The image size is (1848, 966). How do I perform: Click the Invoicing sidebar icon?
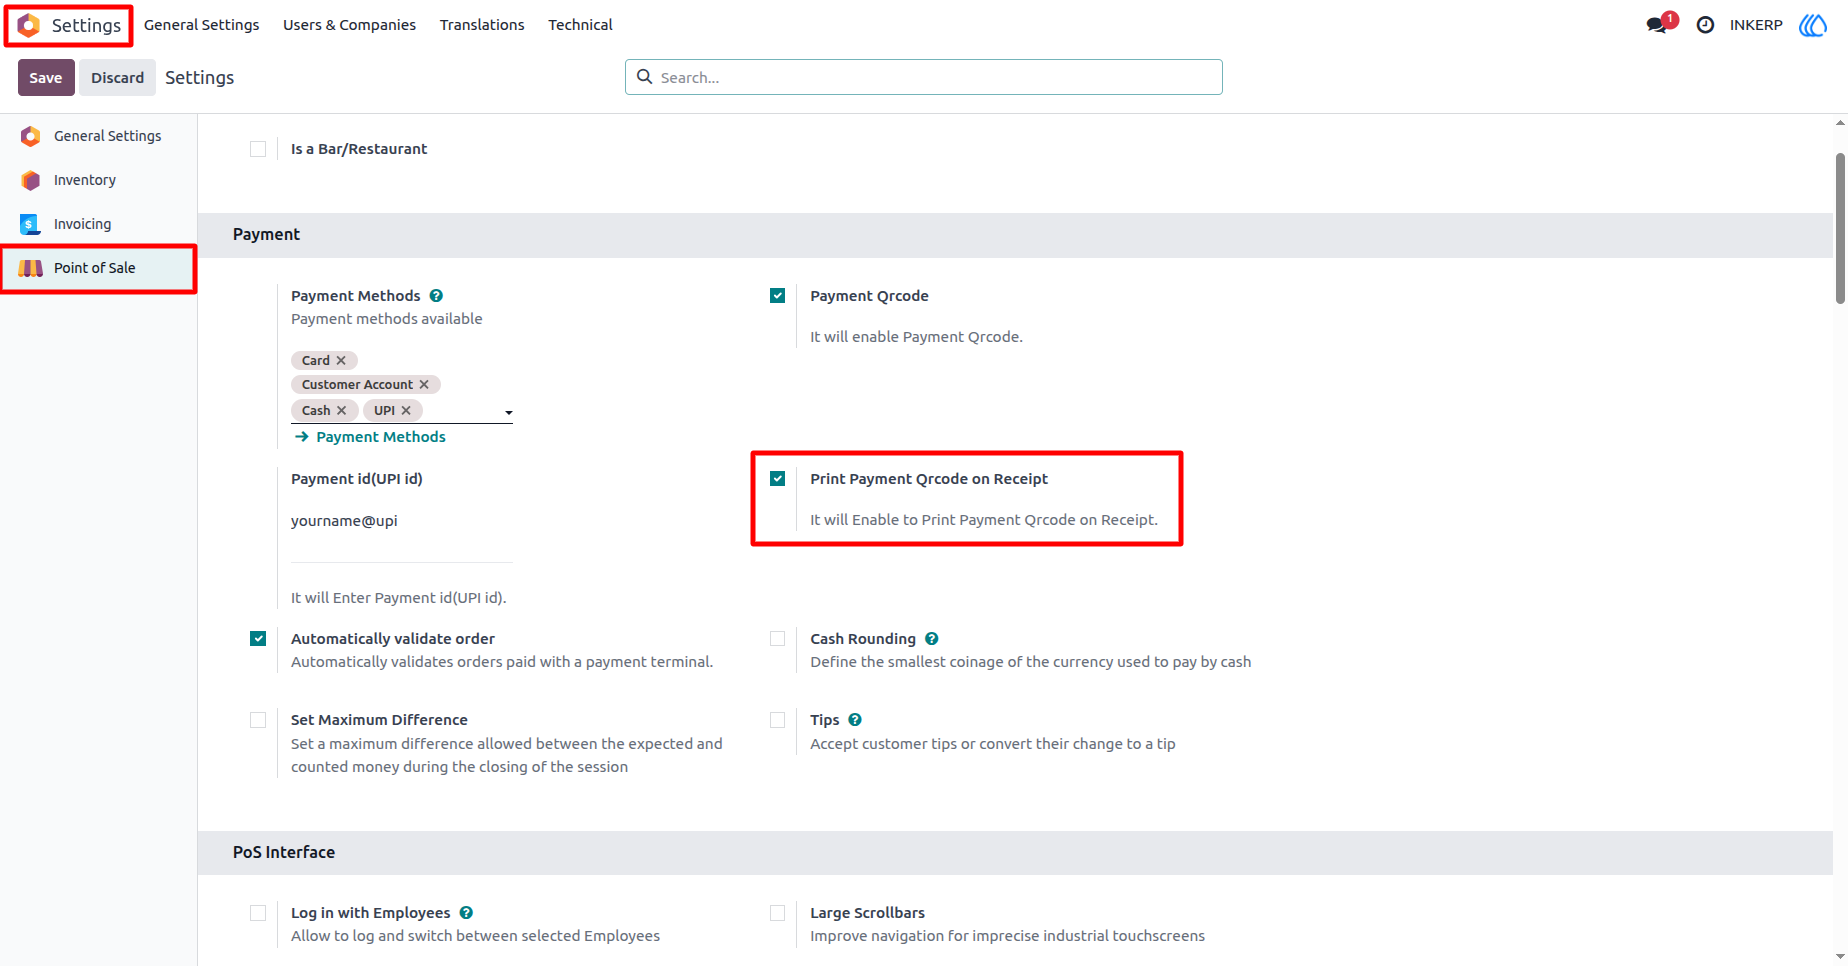point(31,224)
